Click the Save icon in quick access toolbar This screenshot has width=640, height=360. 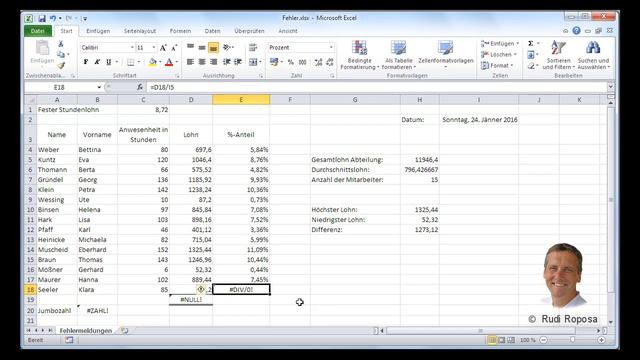click(42, 18)
